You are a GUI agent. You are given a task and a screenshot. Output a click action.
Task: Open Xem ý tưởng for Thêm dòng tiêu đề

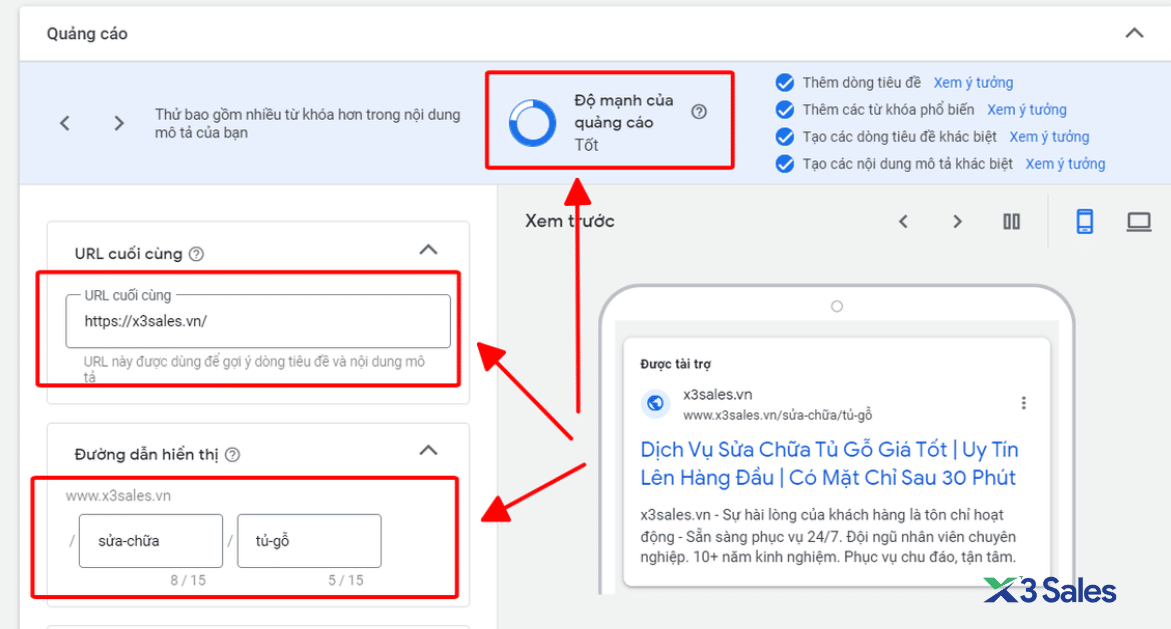click(973, 82)
